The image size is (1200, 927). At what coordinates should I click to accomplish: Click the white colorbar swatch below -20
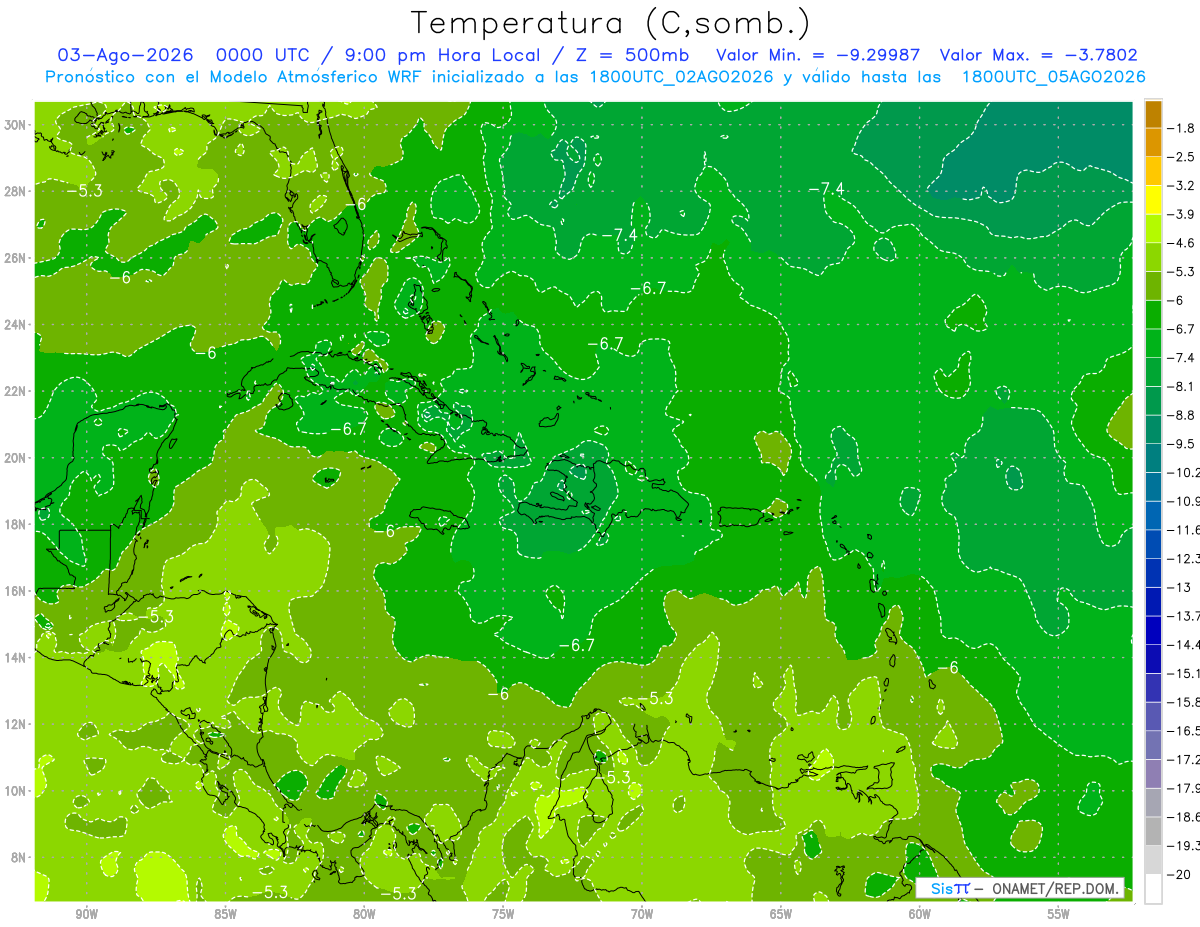click(x=1153, y=889)
